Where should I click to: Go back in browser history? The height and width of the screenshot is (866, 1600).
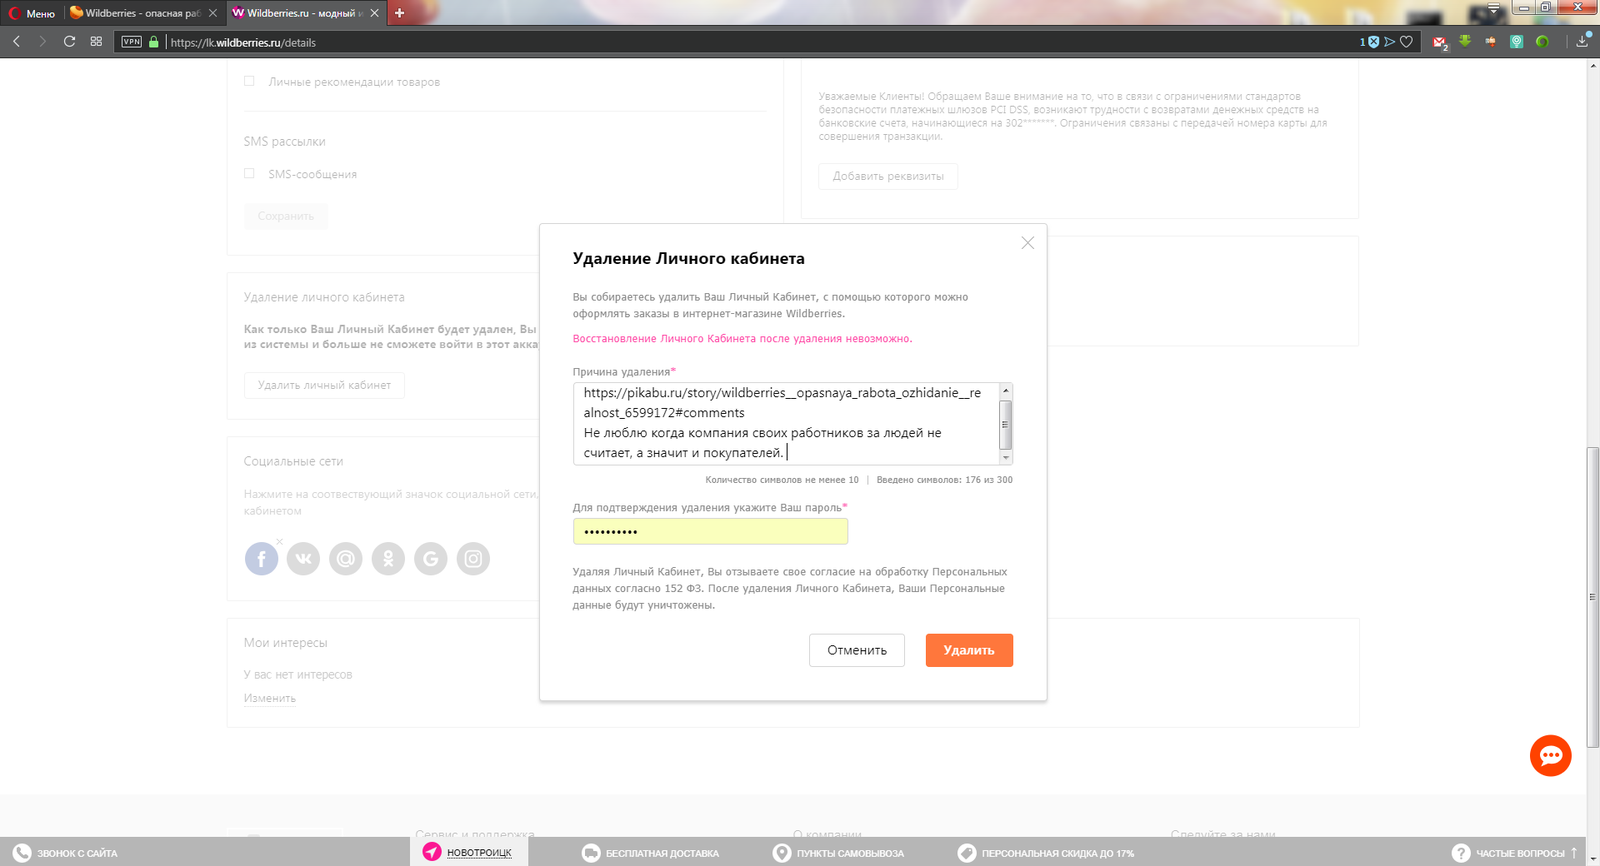(17, 42)
